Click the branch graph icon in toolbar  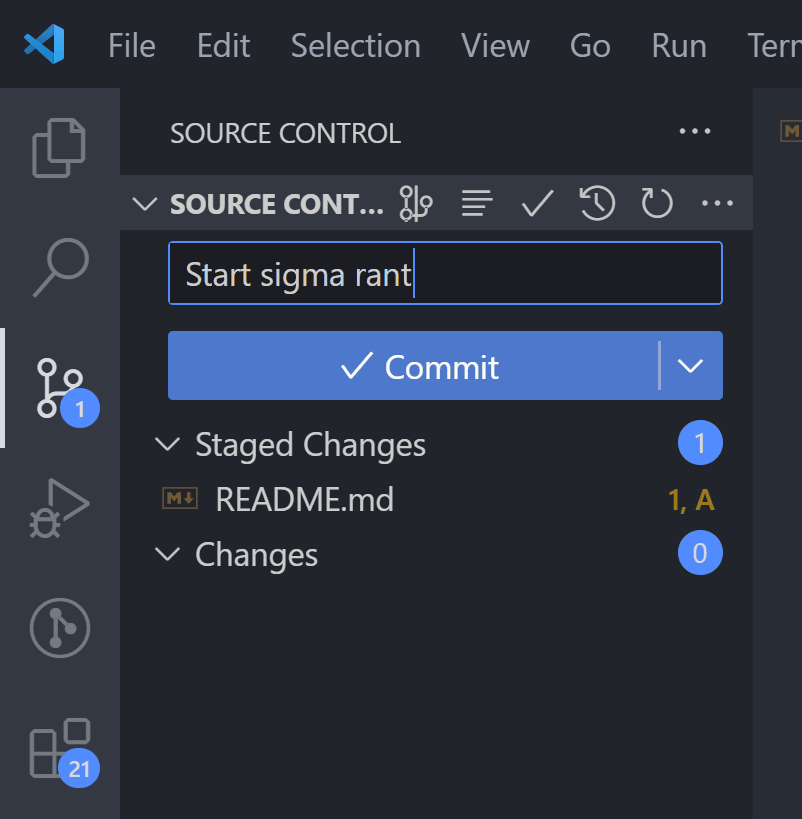[415, 204]
